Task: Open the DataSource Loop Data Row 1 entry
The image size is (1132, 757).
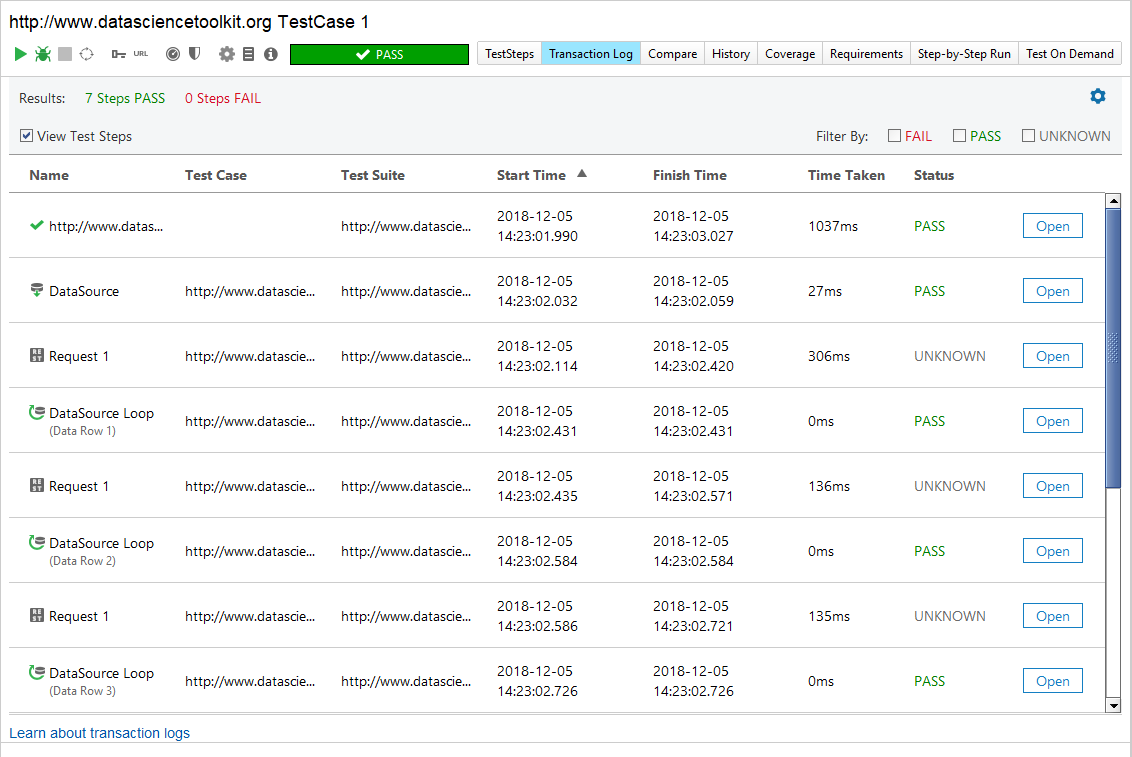Action: (1053, 421)
